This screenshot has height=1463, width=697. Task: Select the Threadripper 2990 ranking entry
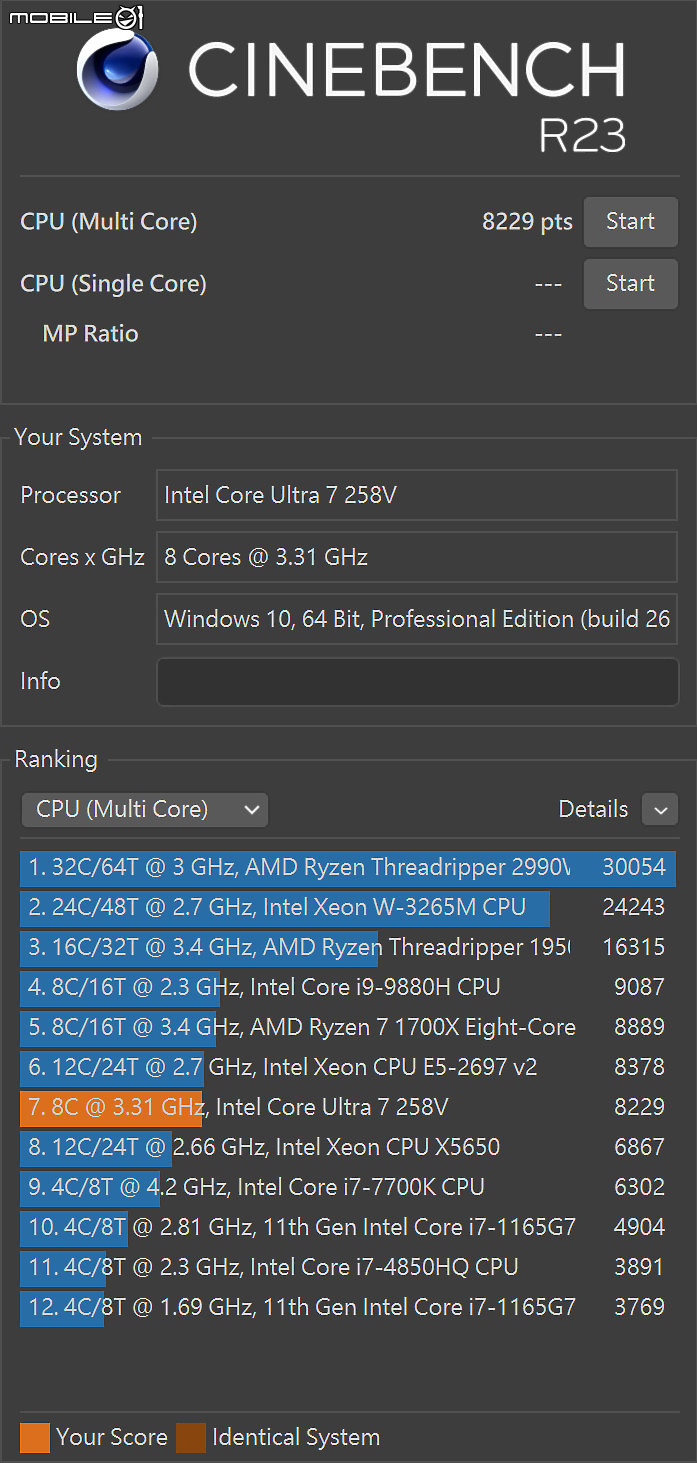[348, 867]
